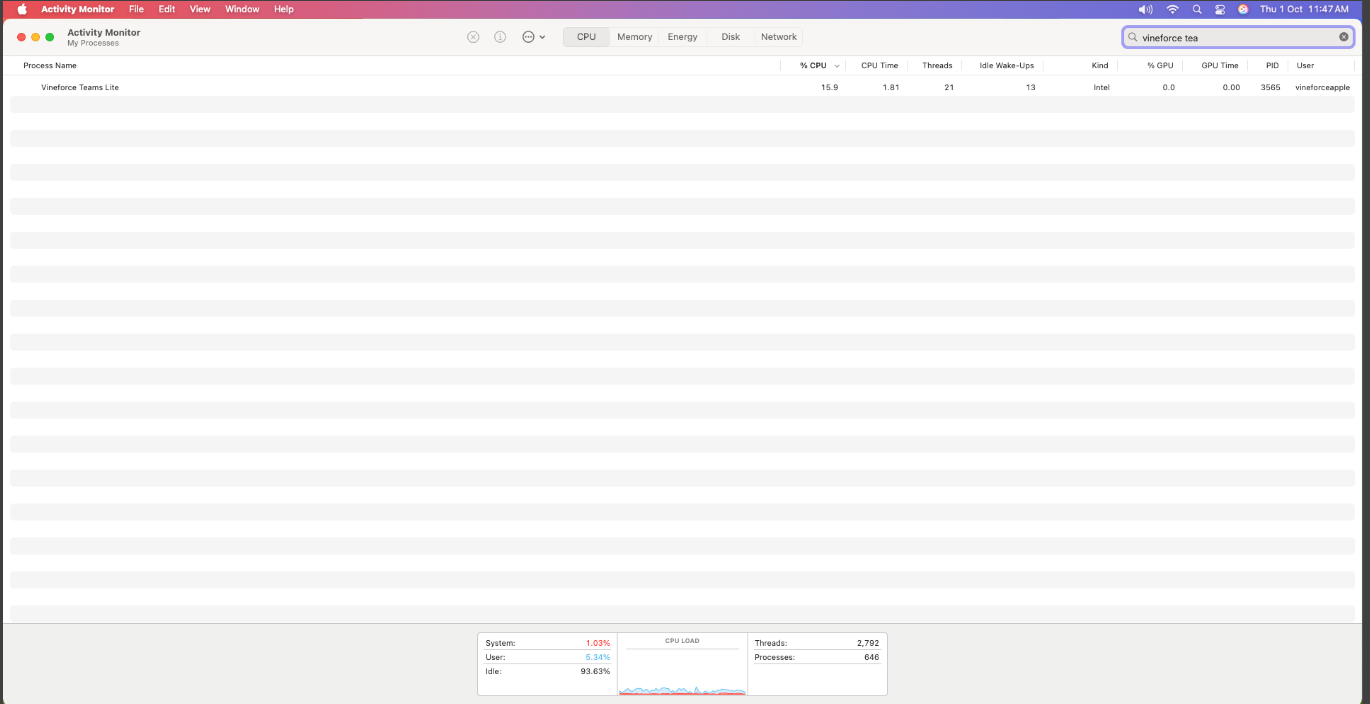Switch to the Disk tab
The image size is (1370, 704).
pyautogui.click(x=731, y=37)
